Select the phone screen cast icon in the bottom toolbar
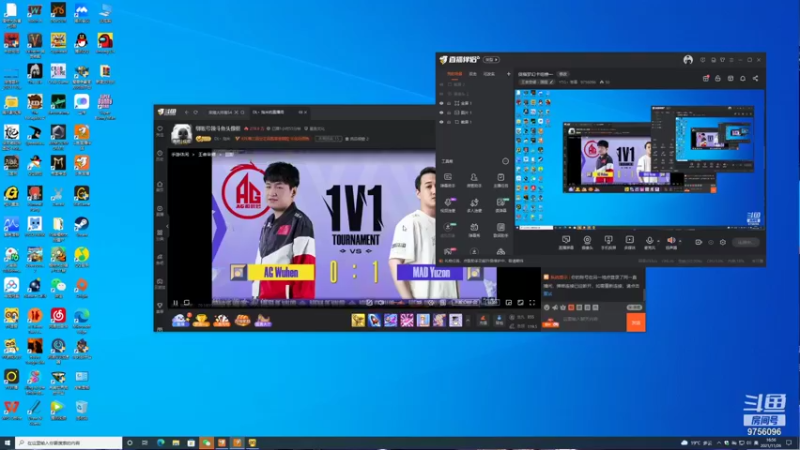 tap(608, 240)
